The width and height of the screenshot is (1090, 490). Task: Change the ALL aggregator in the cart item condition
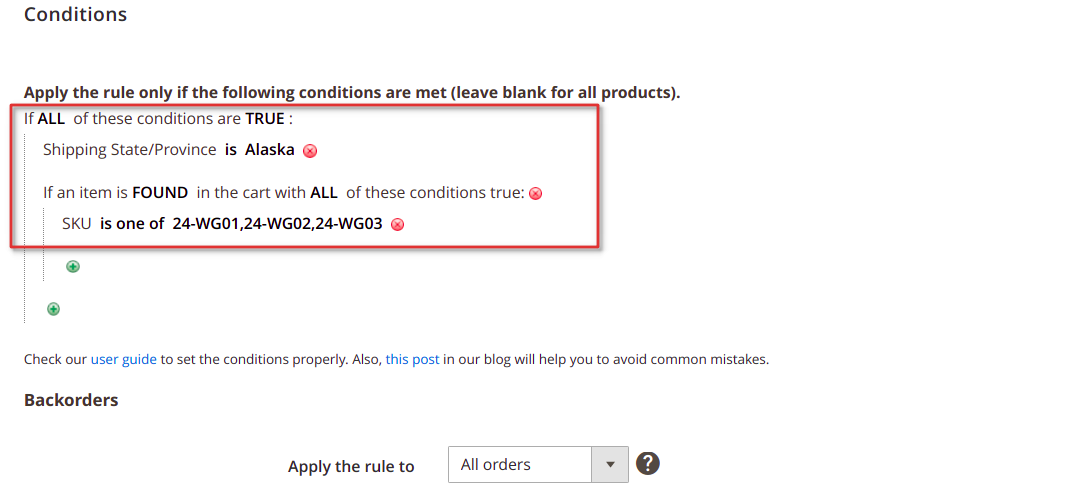pyautogui.click(x=324, y=193)
